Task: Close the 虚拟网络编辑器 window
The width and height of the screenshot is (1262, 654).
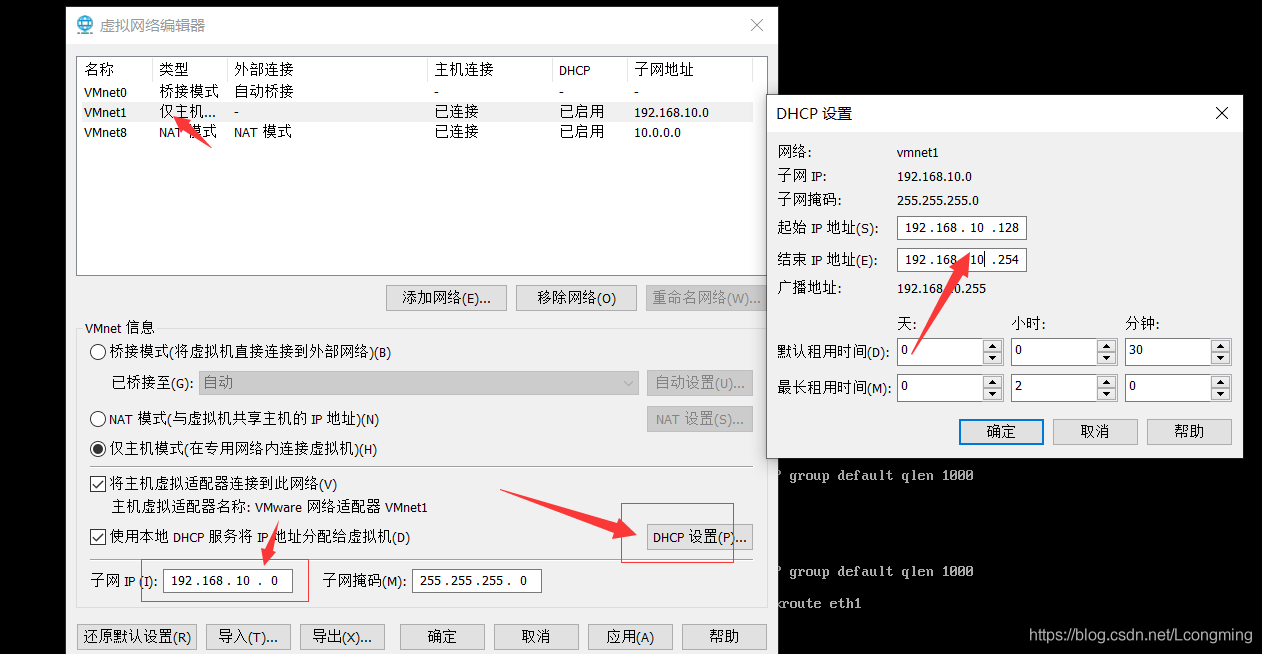Action: pos(755,24)
